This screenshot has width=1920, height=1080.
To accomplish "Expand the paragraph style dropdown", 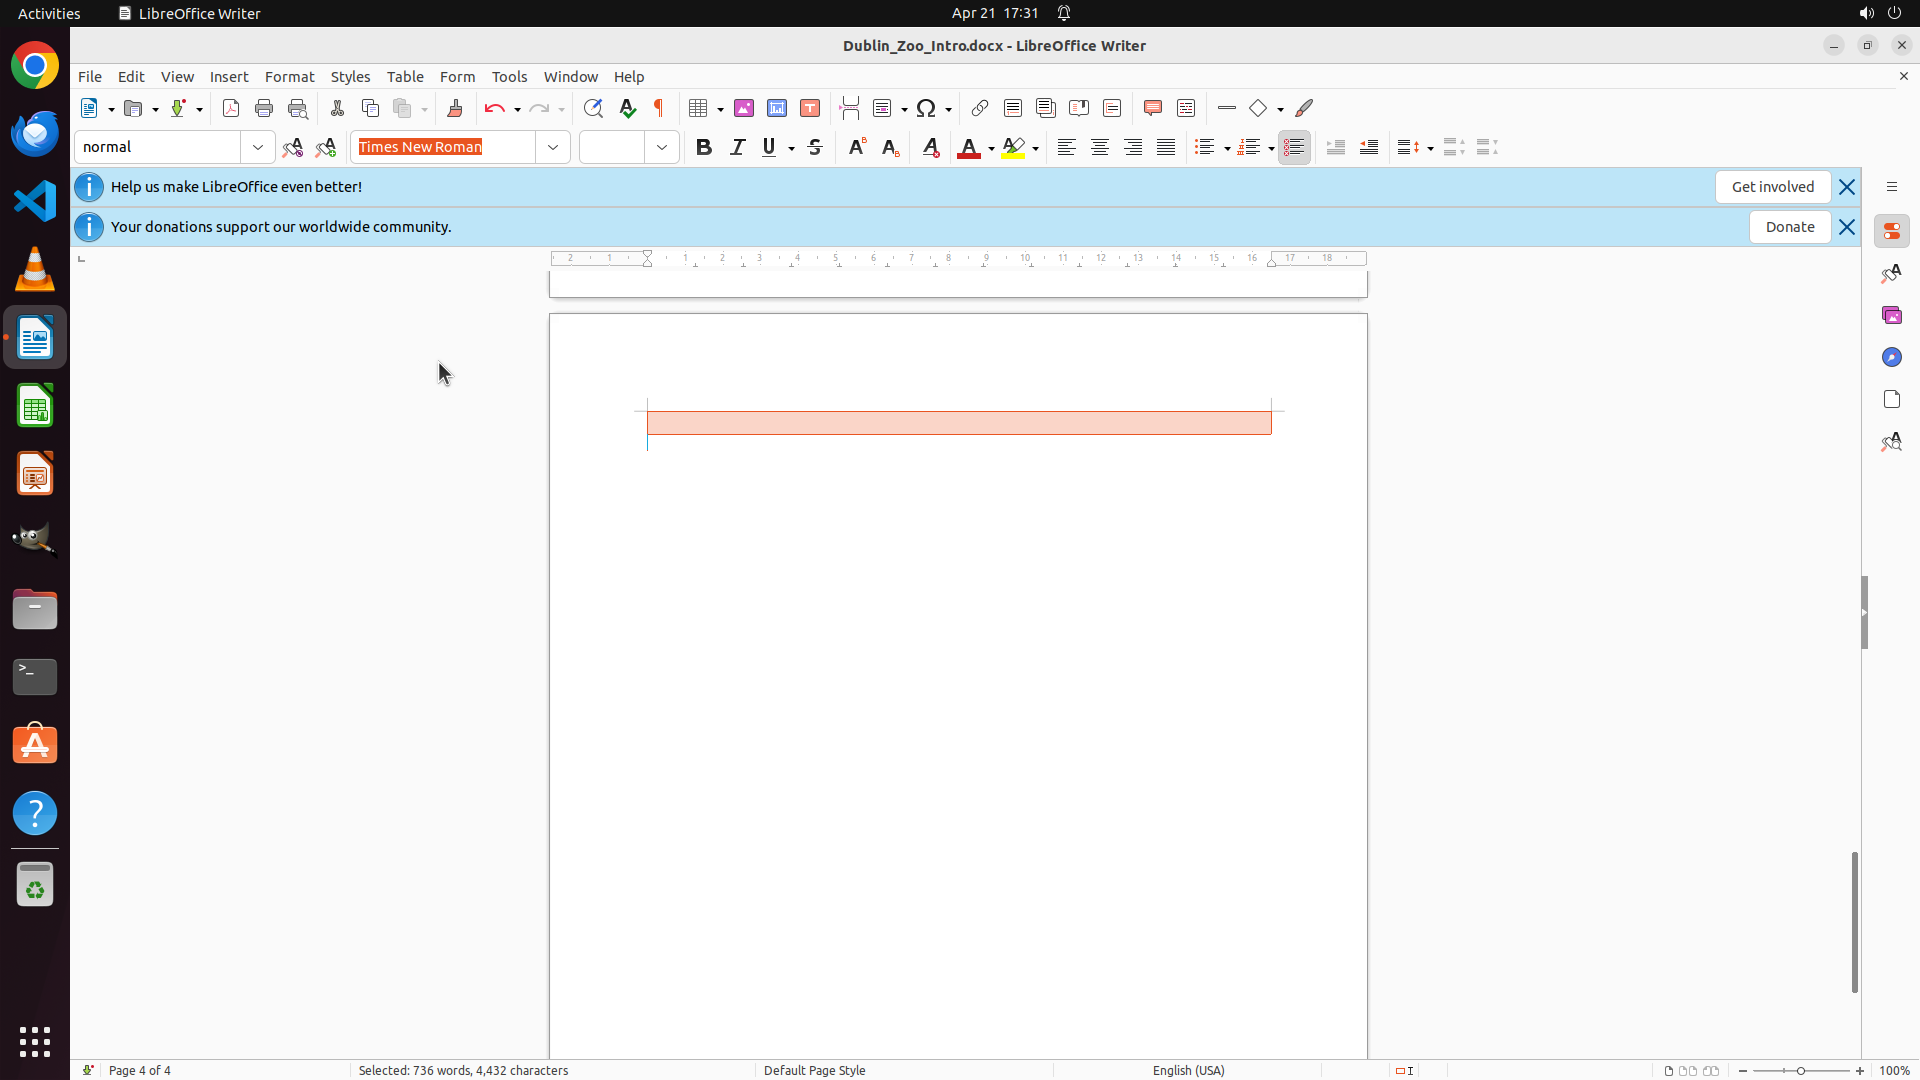I will (258, 147).
